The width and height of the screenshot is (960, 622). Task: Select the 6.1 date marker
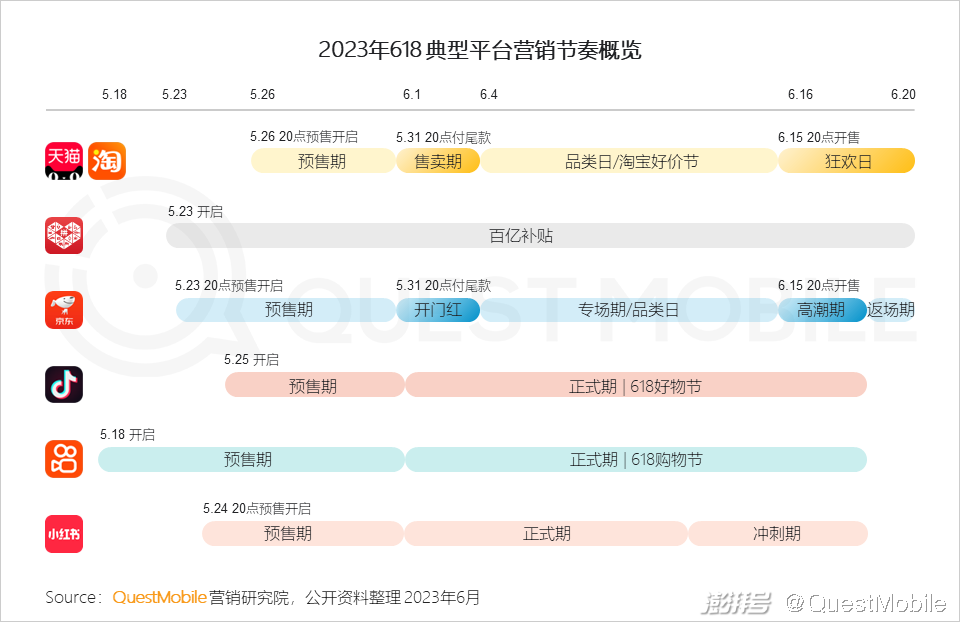pos(412,94)
